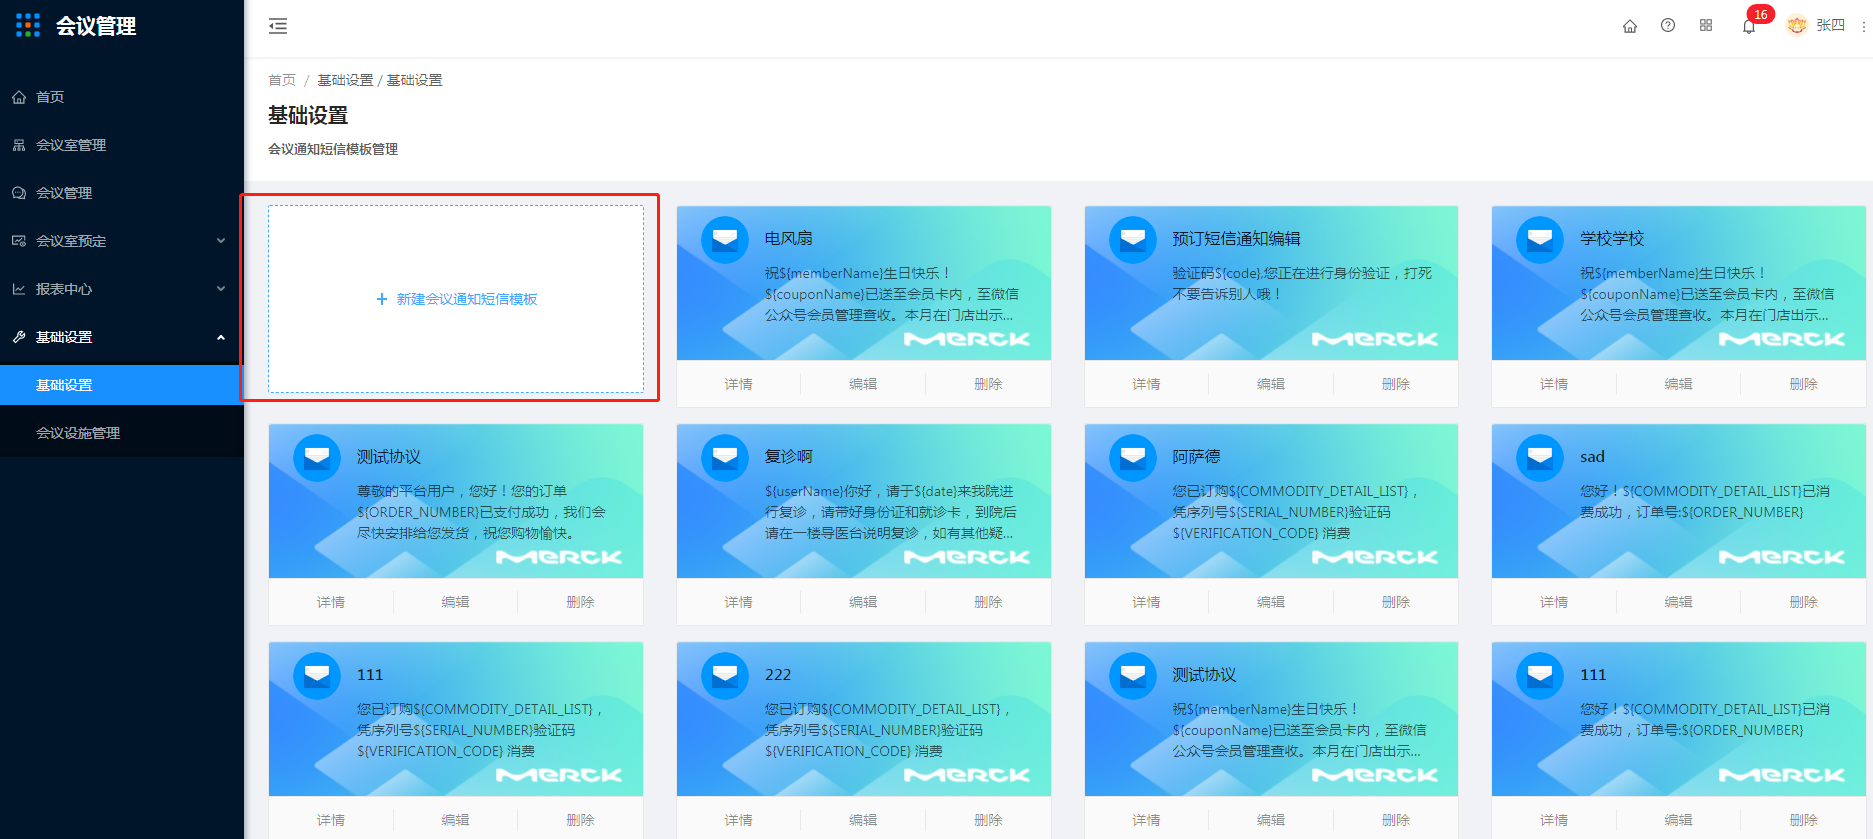Expand 会议室预定 submenu chevron
Image resolution: width=1873 pixels, height=839 pixels.
click(221, 241)
